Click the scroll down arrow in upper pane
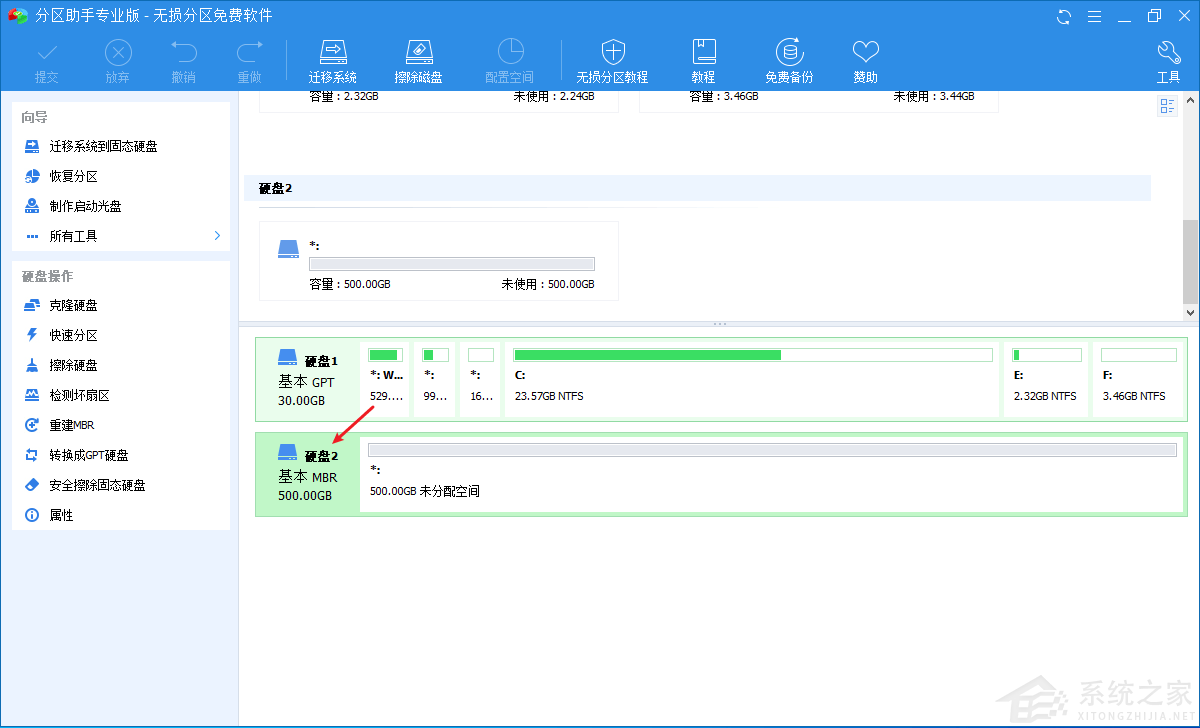The width and height of the screenshot is (1200, 728). pos(1190,312)
